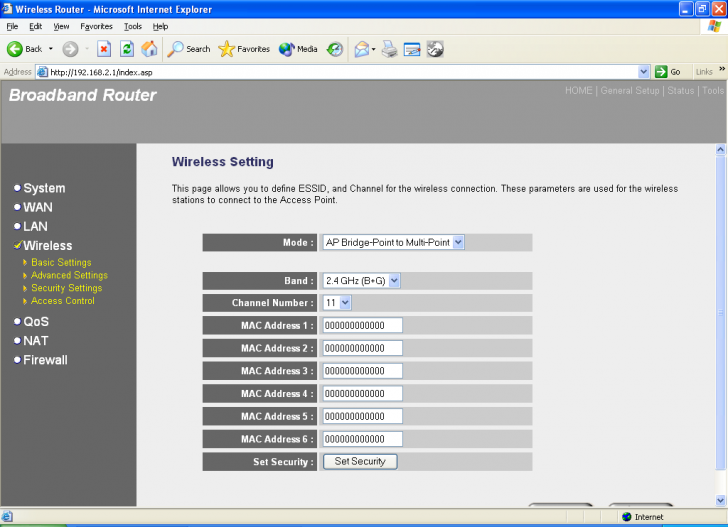Click the Internet zone globe icon

627,517
